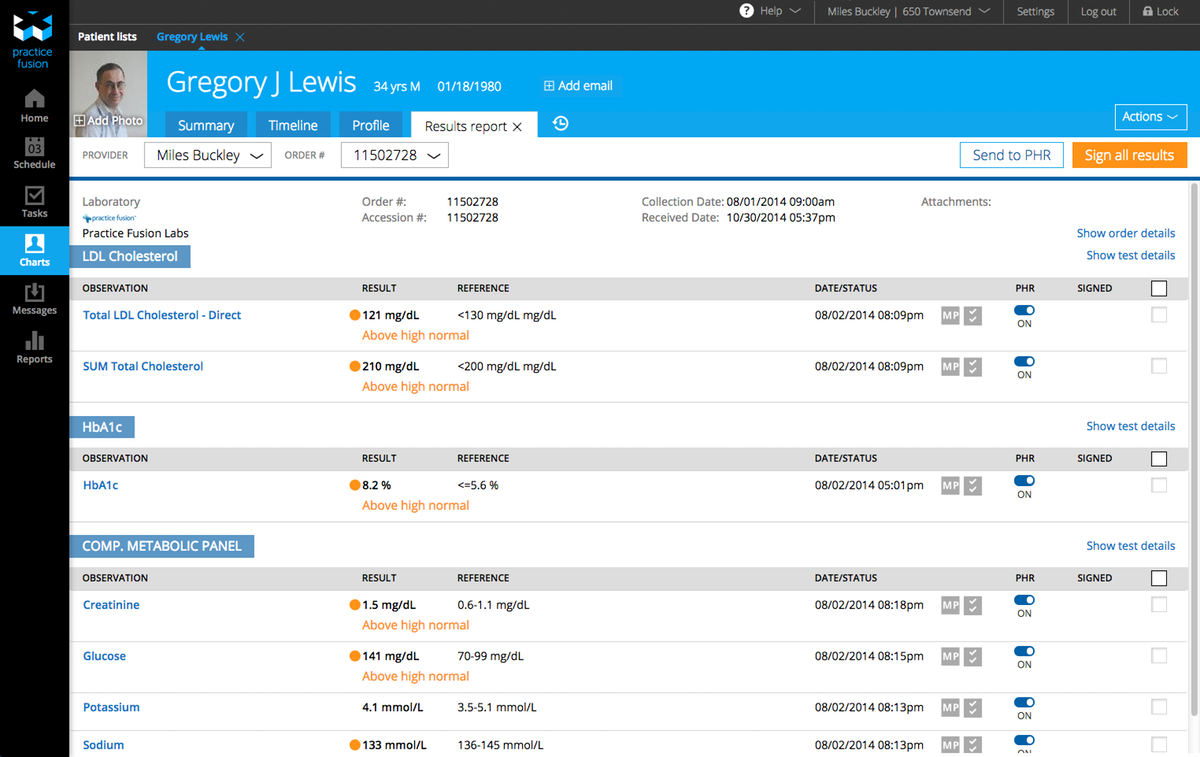This screenshot has width=1200, height=757.
Task: Click the checkmark icon in Creatinine row
Action: click(x=972, y=606)
